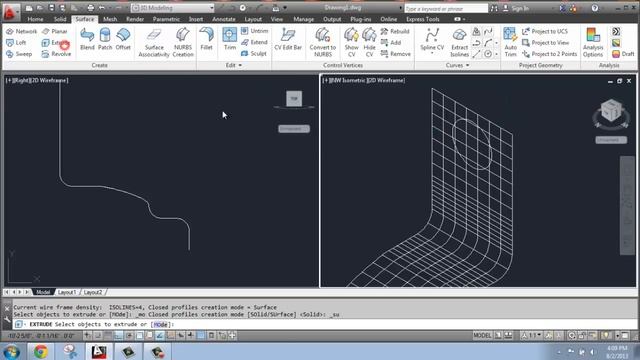Viewport: 640px width, 360px height.
Task: Open the Render ribbon tab
Action: tap(135, 19)
